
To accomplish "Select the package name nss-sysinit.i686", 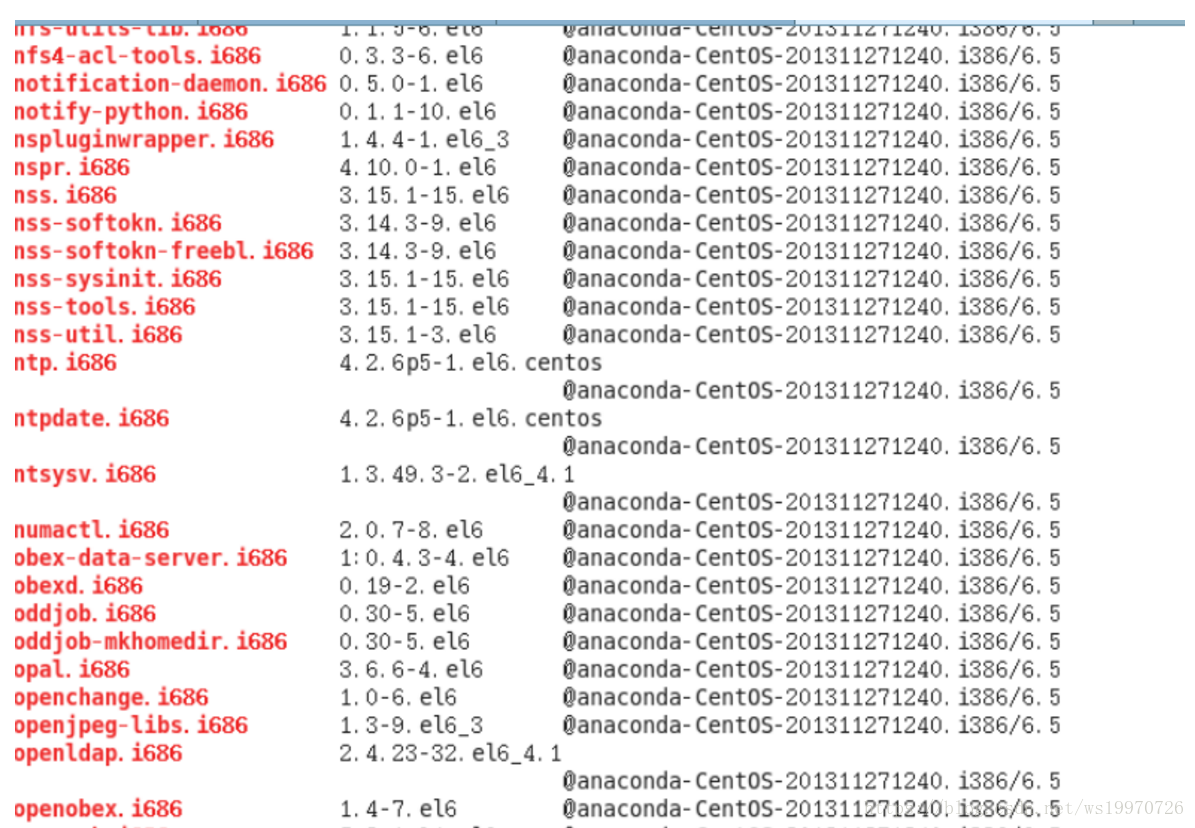I will point(118,279).
